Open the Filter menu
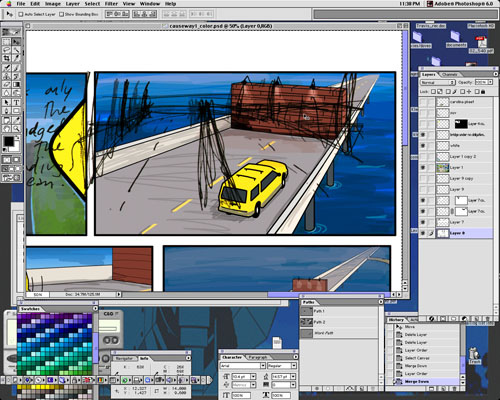 pyautogui.click(x=111, y=4)
